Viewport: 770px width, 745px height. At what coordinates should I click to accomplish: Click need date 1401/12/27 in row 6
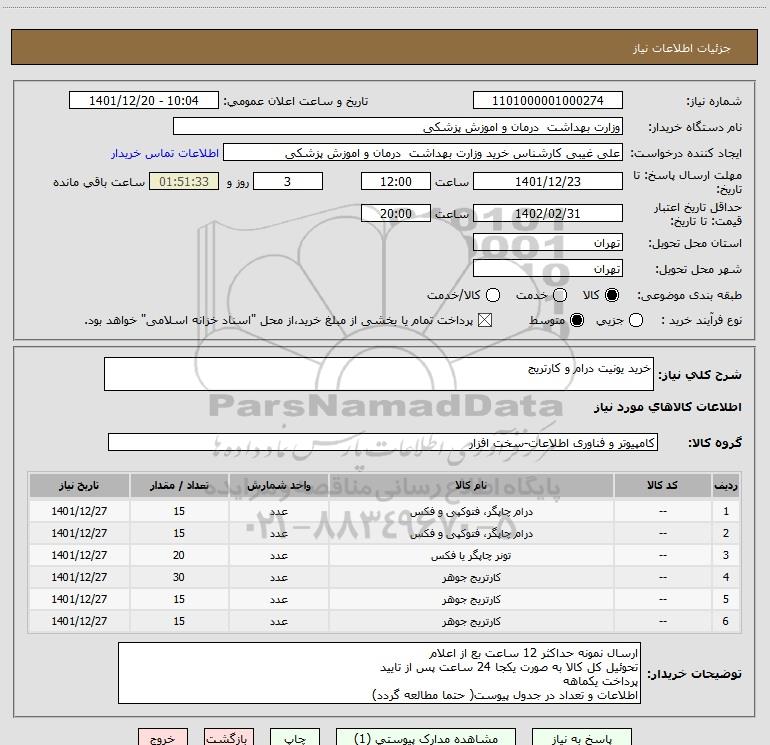click(79, 622)
